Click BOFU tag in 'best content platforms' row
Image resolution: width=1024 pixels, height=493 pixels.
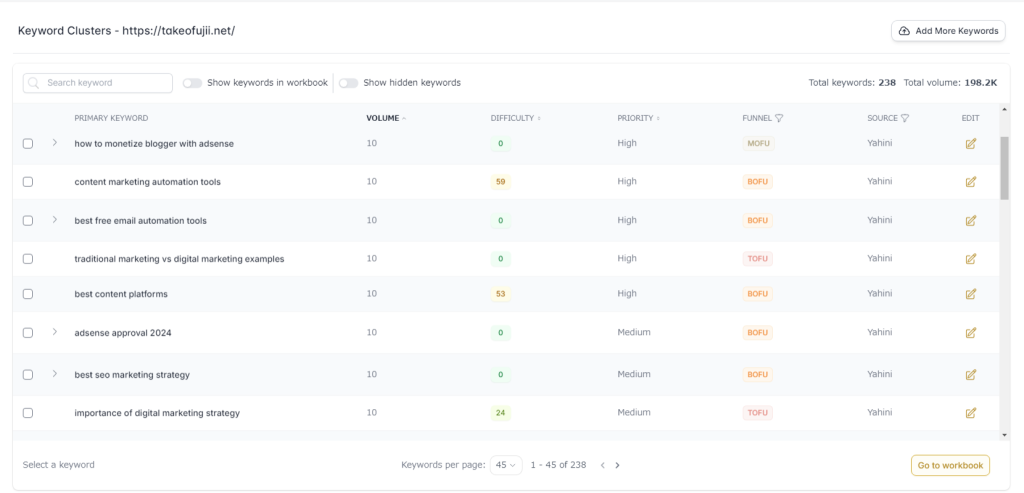(x=758, y=294)
